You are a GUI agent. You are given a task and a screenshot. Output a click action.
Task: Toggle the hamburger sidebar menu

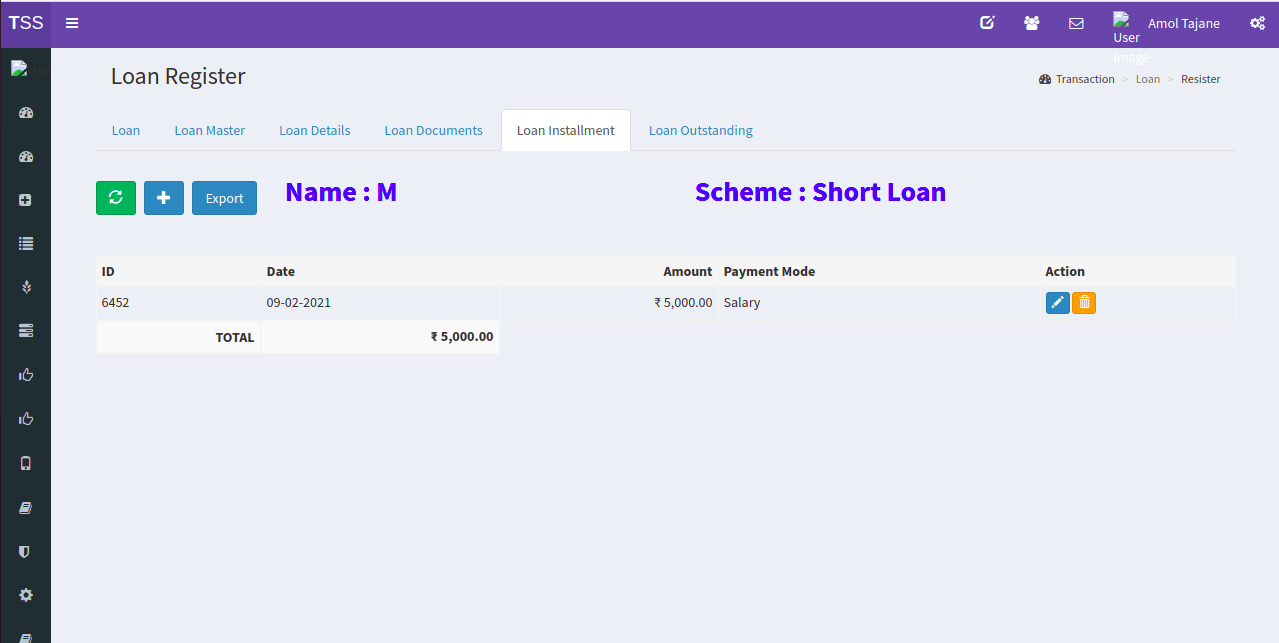tap(72, 23)
